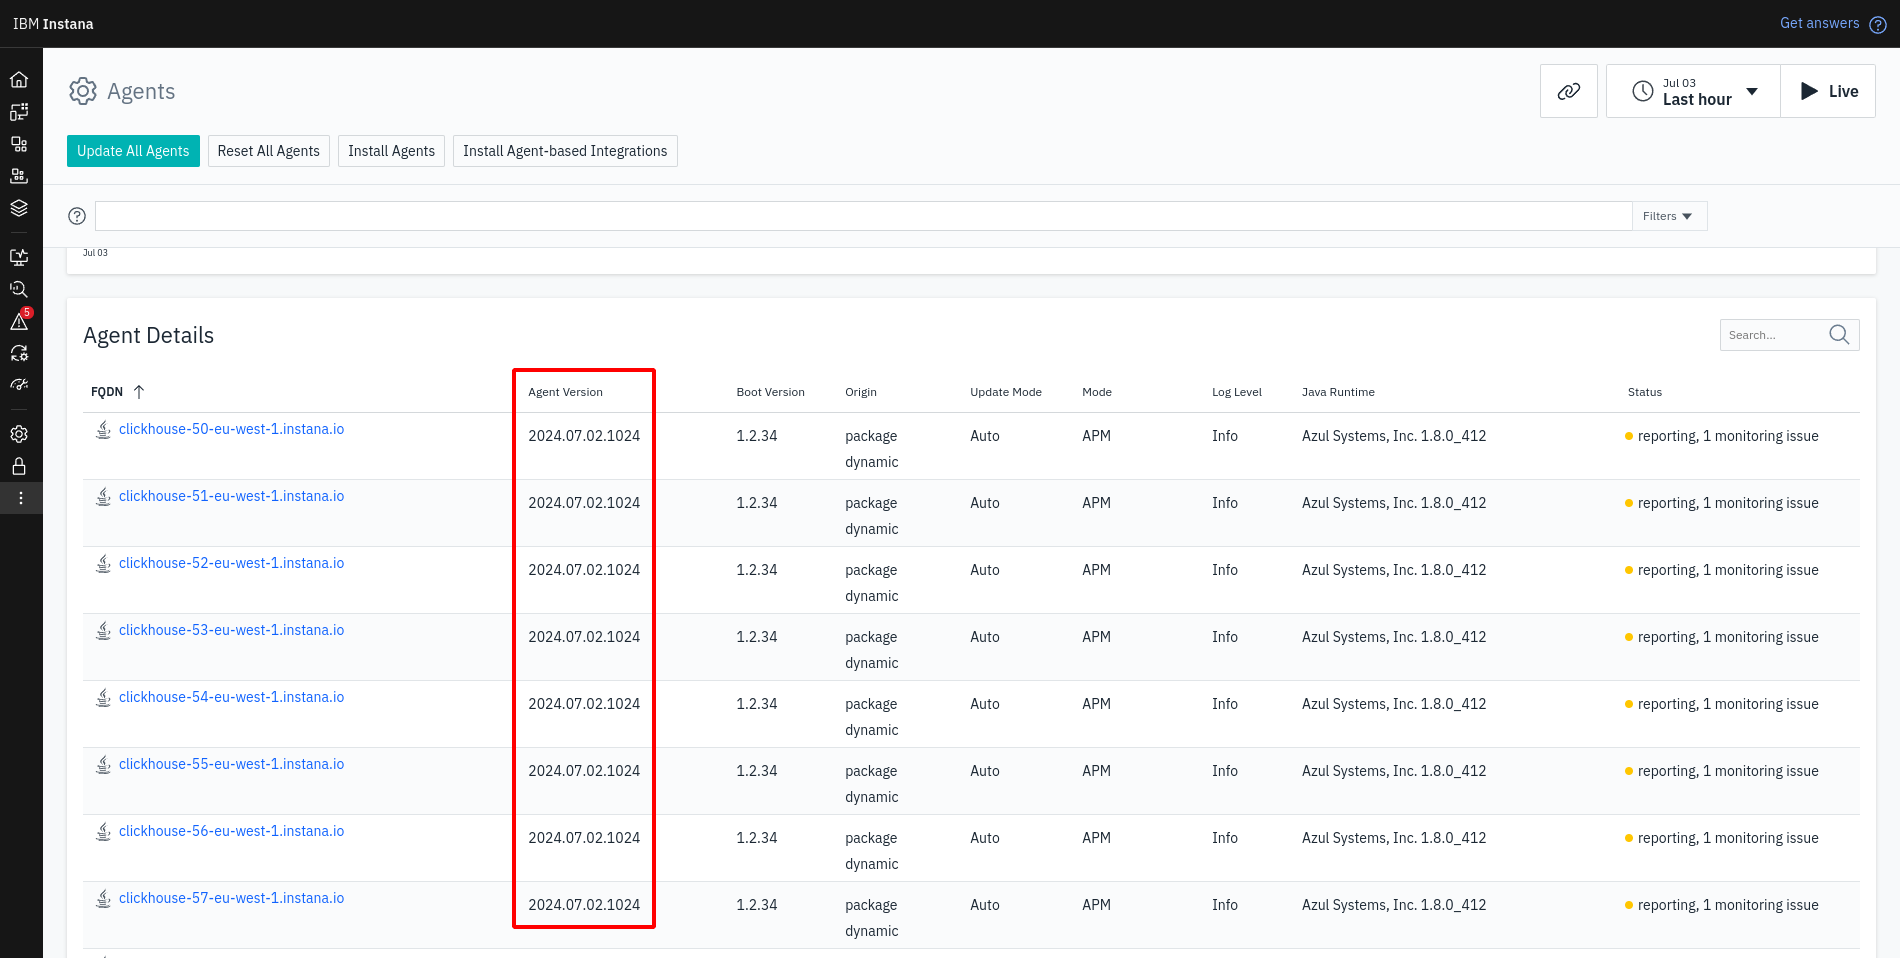Open the Home icon in sidebar

19,80
